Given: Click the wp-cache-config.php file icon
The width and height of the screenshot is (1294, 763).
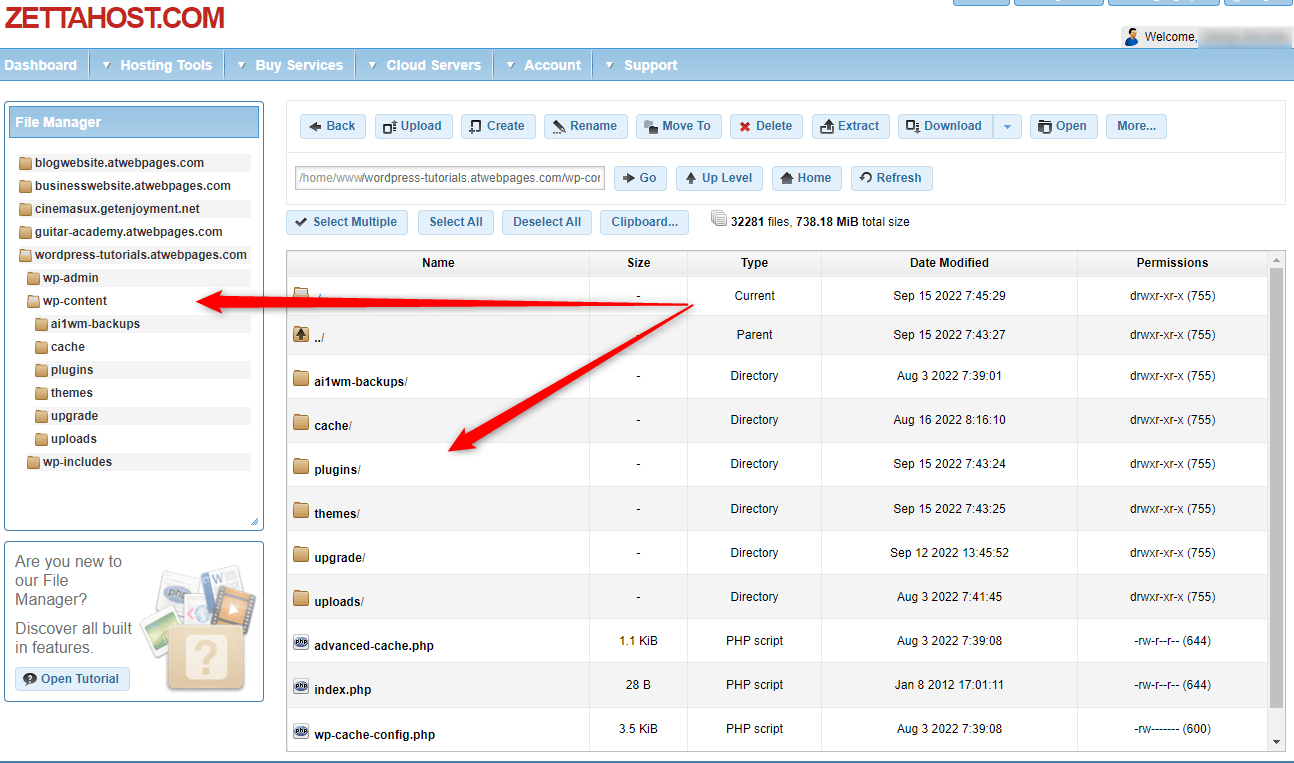Looking at the screenshot, I should (x=301, y=731).
